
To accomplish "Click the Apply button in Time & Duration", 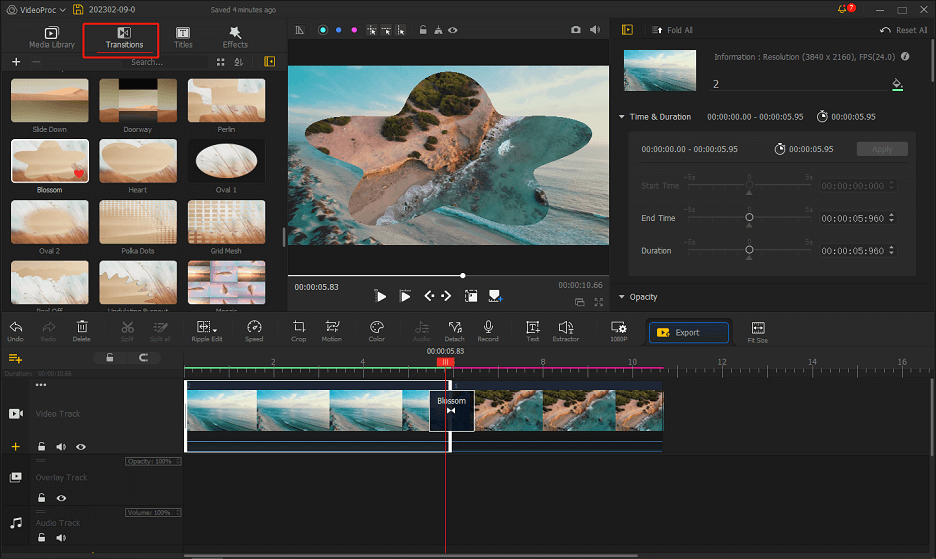I will (x=882, y=149).
